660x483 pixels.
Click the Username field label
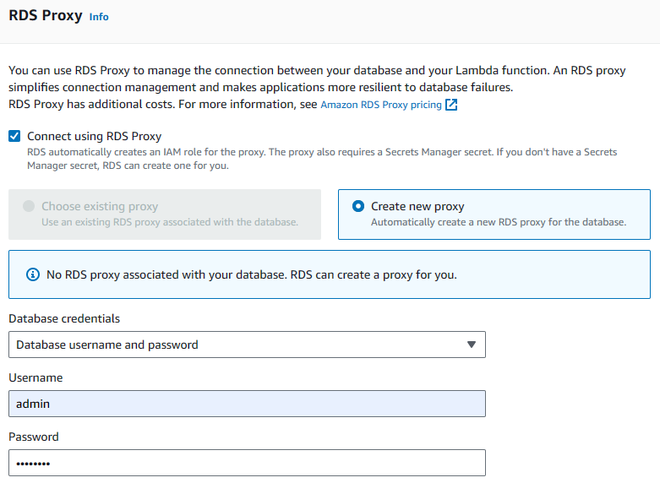tap(36, 377)
